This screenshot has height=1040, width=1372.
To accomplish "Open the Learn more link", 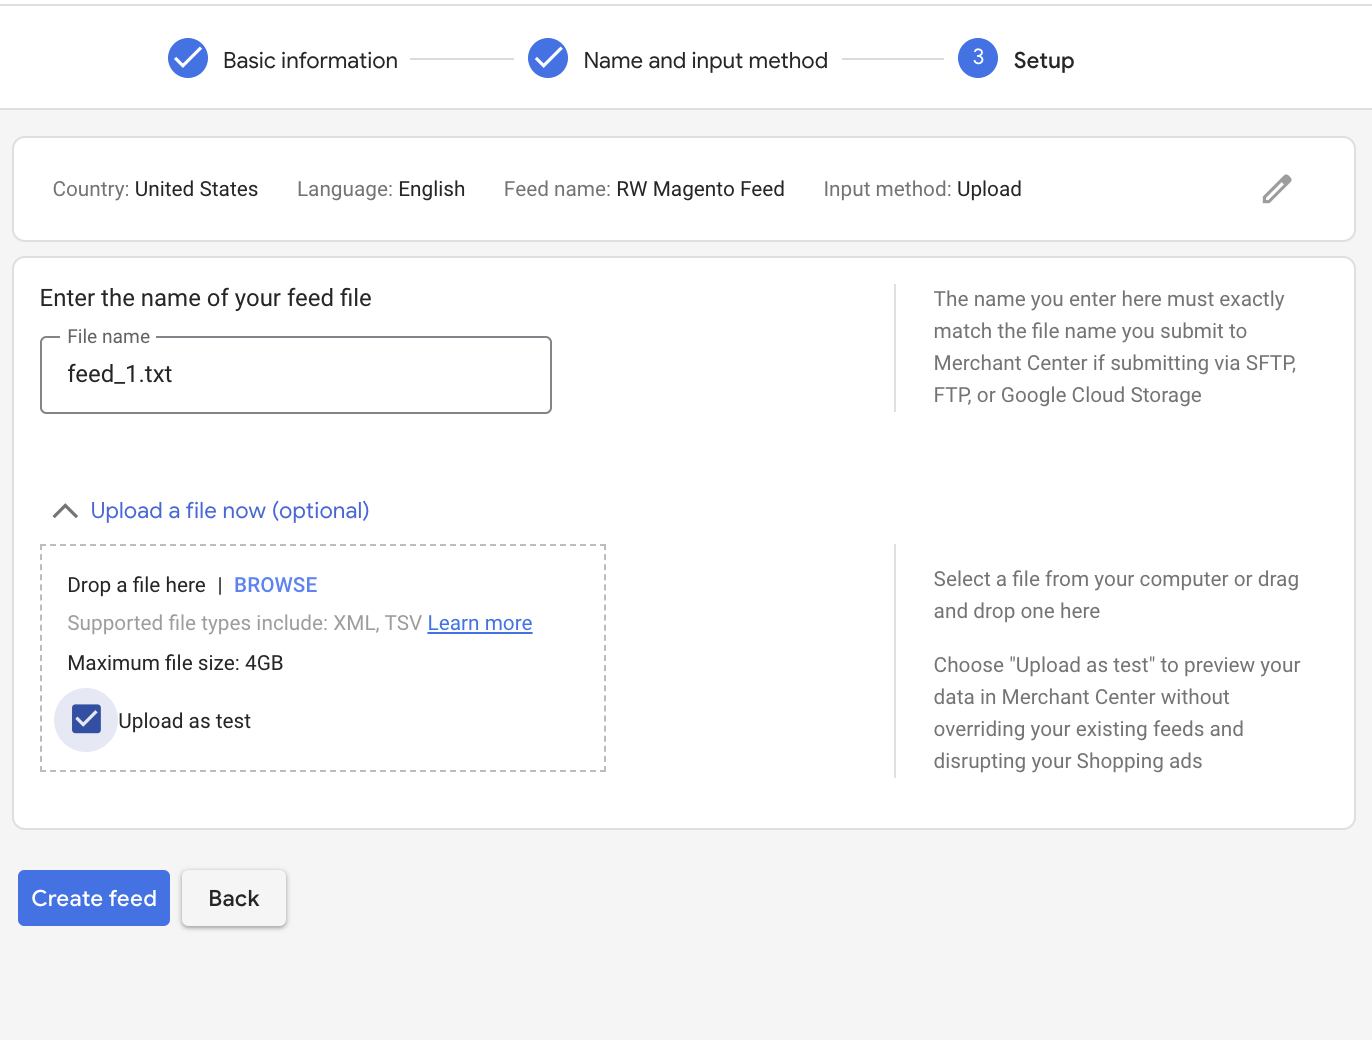I will 480,623.
